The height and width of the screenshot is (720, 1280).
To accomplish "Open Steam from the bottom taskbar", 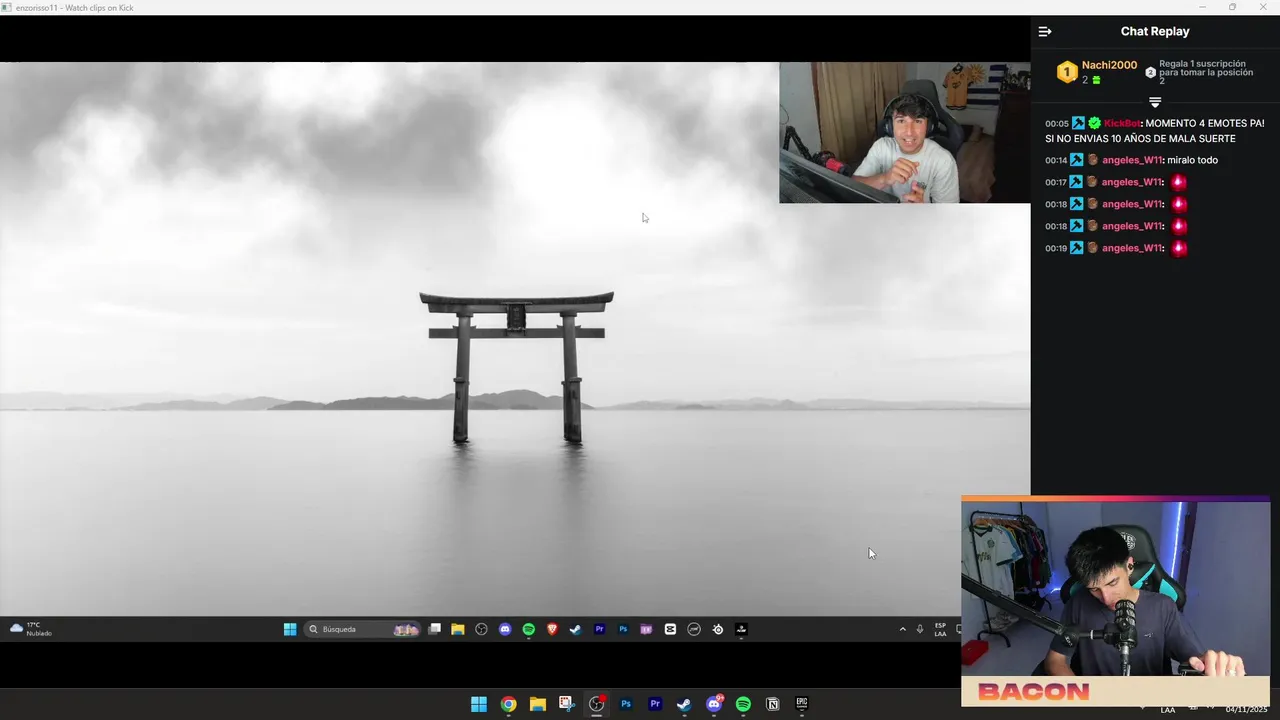I will click(684, 704).
